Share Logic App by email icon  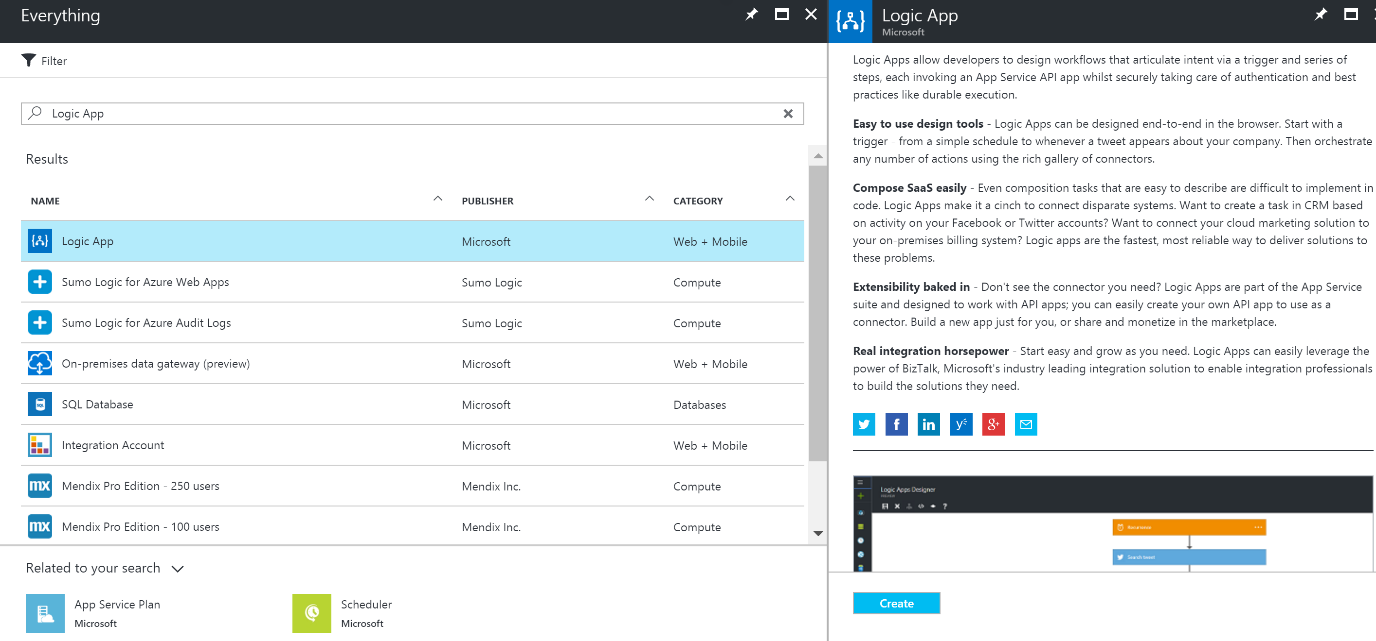click(x=1025, y=425)
